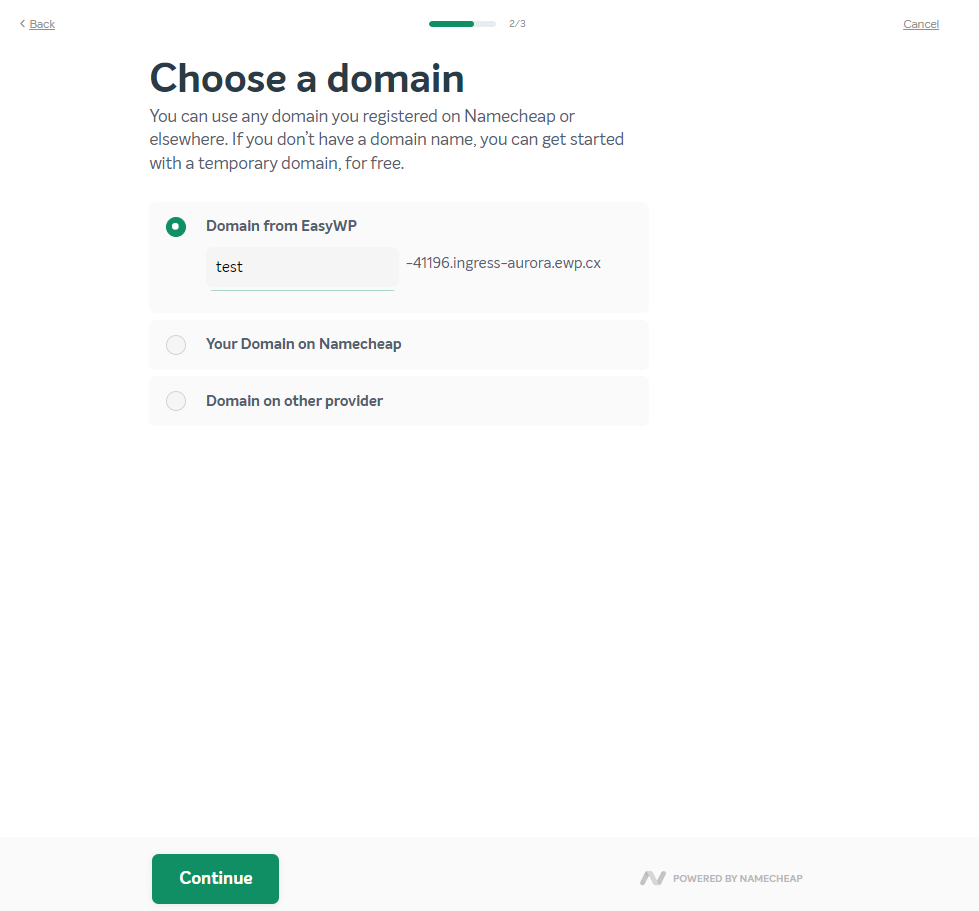Click the Back chevron arrow icon
Screen dimensions: 979x911
pos(22,24)
